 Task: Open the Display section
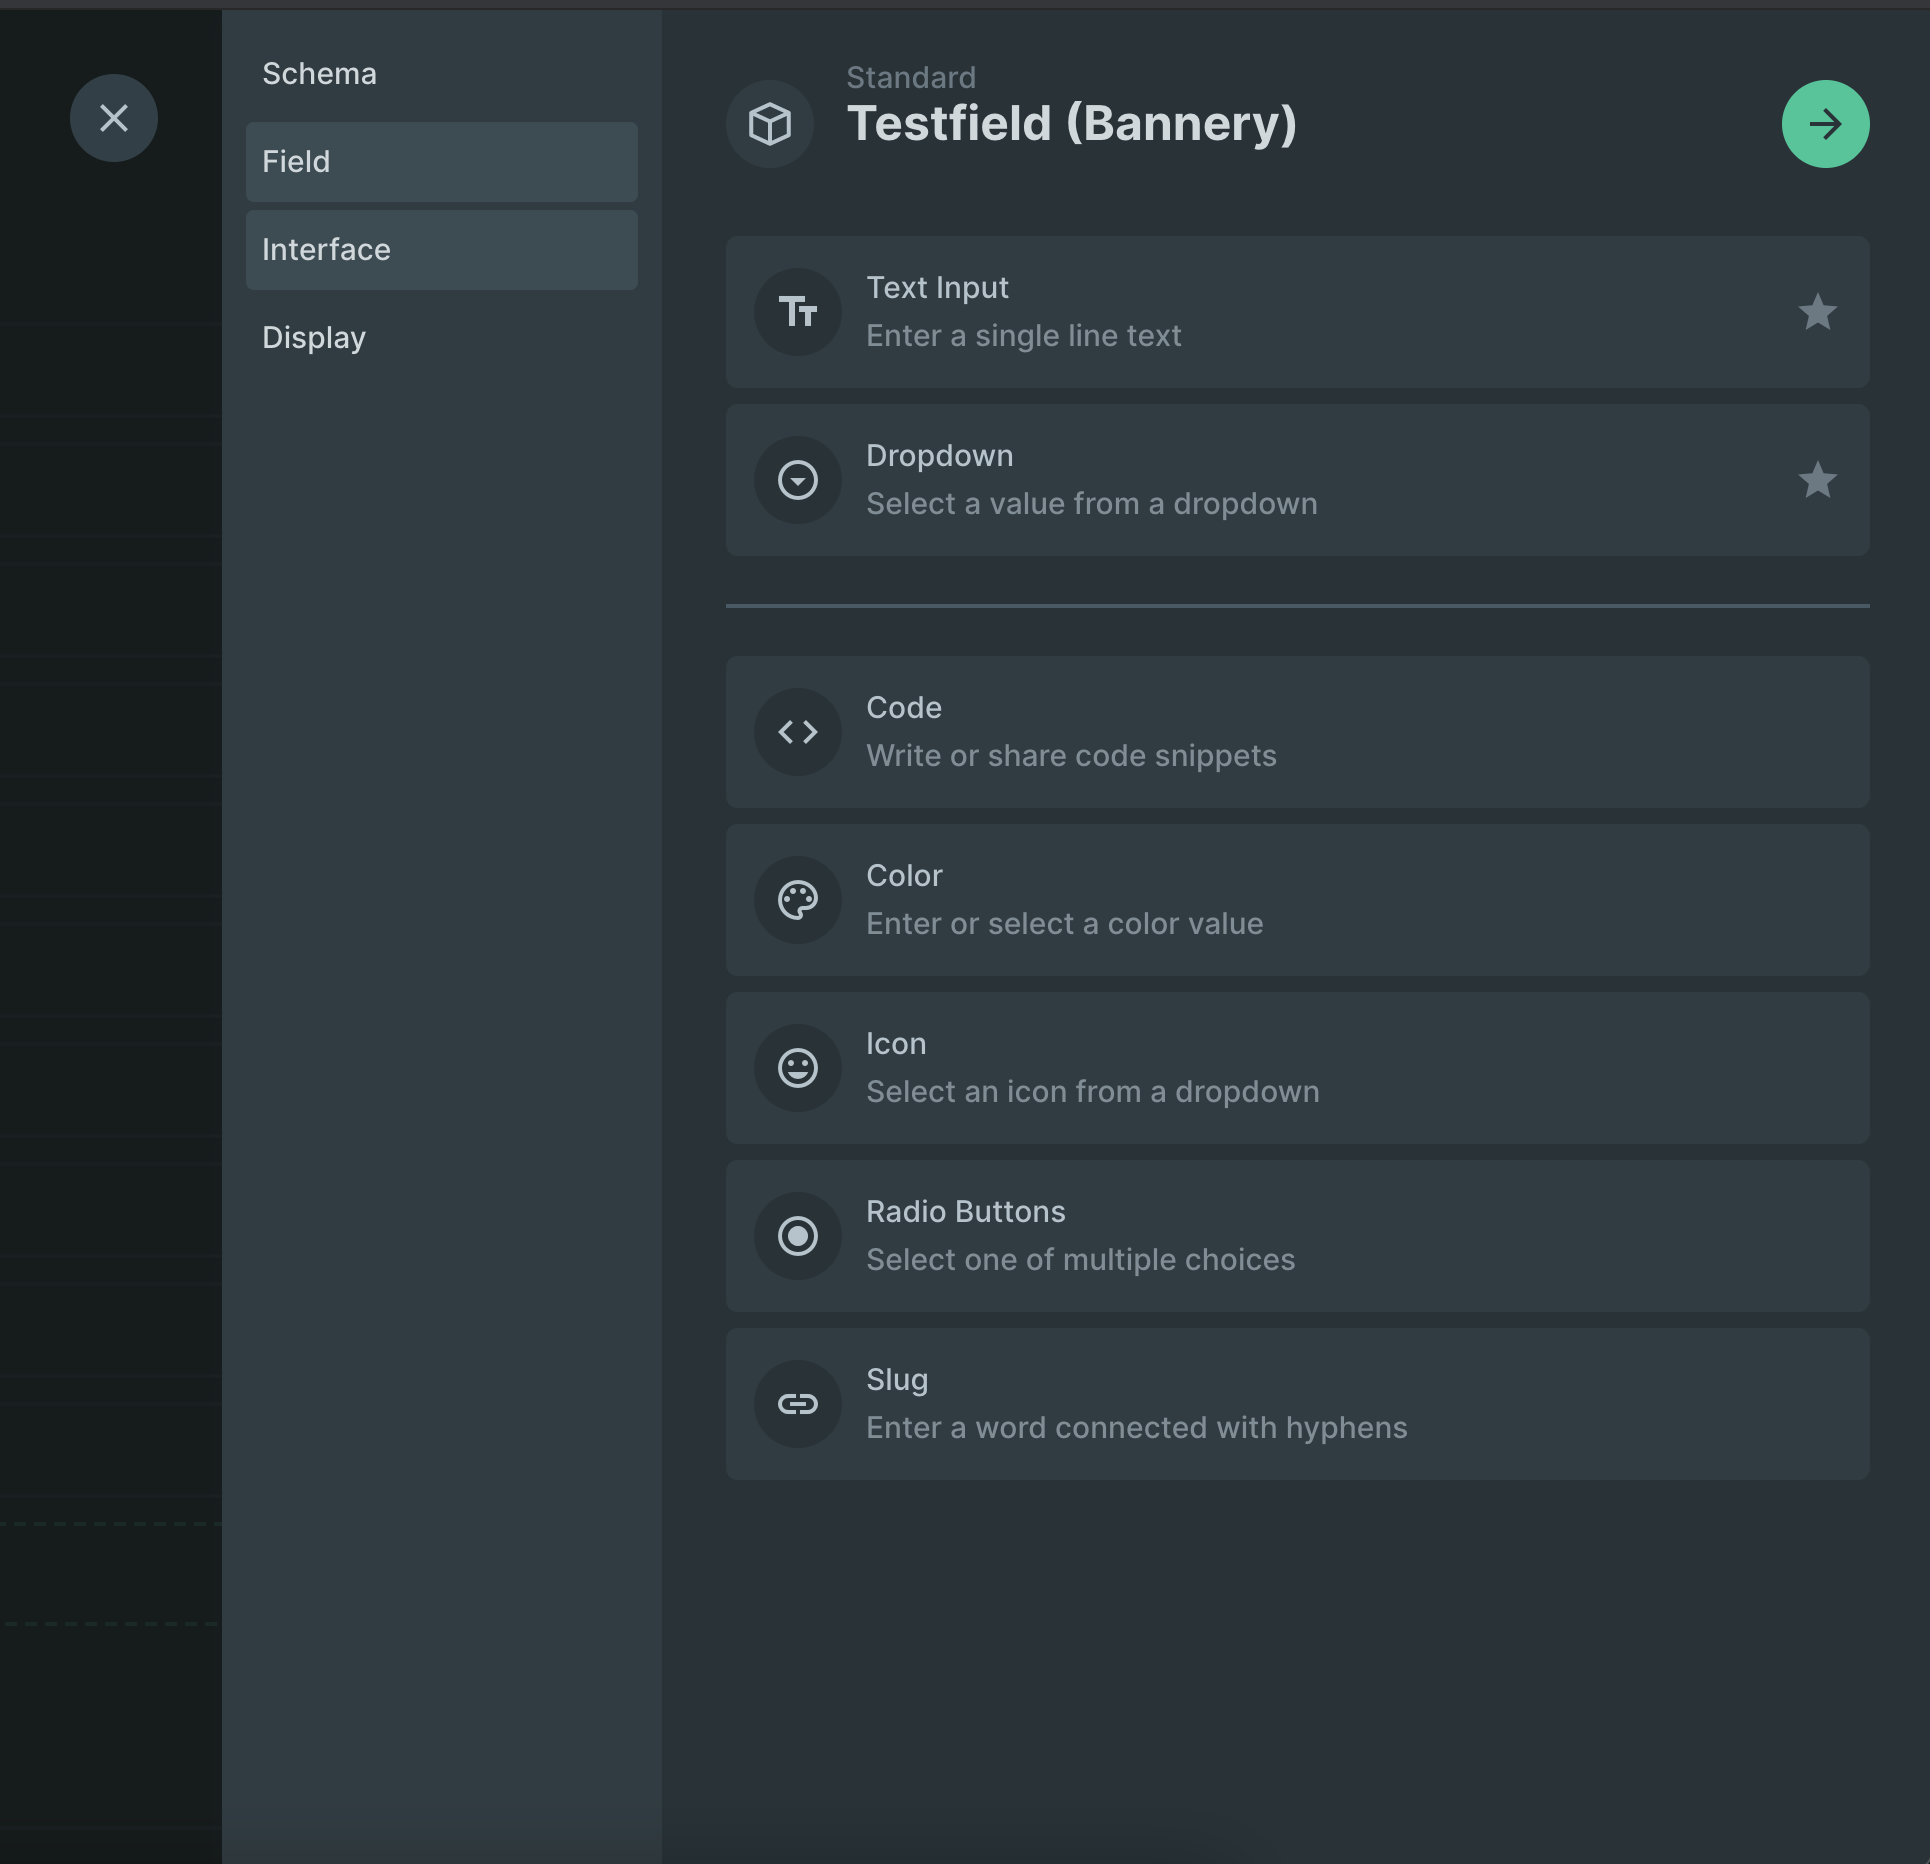click(x=313, y=337)
